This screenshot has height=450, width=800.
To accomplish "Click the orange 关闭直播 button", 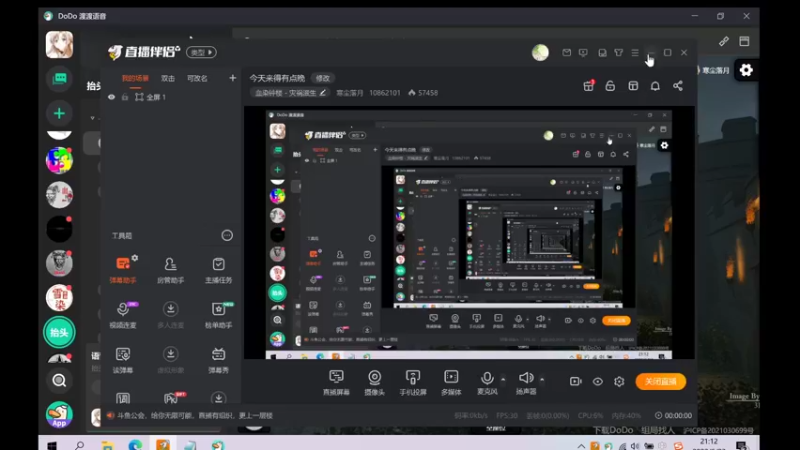I will (661, 382).
